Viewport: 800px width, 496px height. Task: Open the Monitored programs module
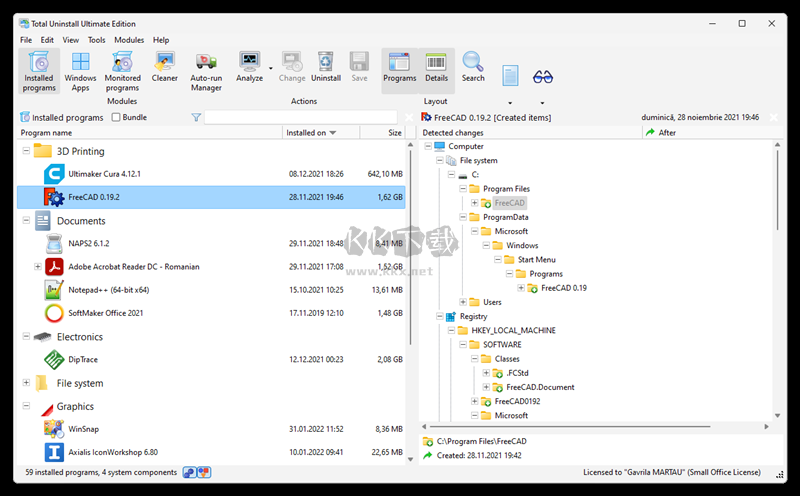[122, 71]
